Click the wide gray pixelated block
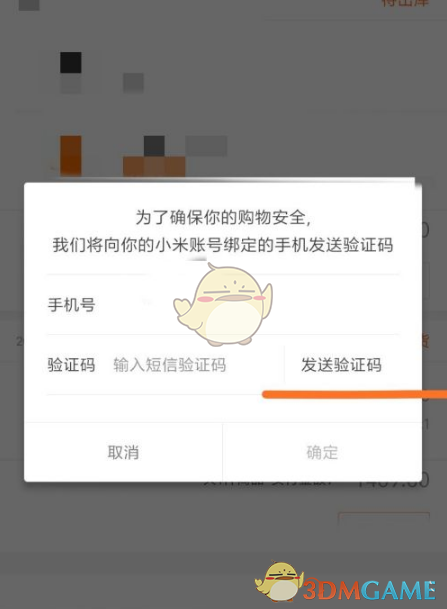The image size is (447, 609). point(206,146)
